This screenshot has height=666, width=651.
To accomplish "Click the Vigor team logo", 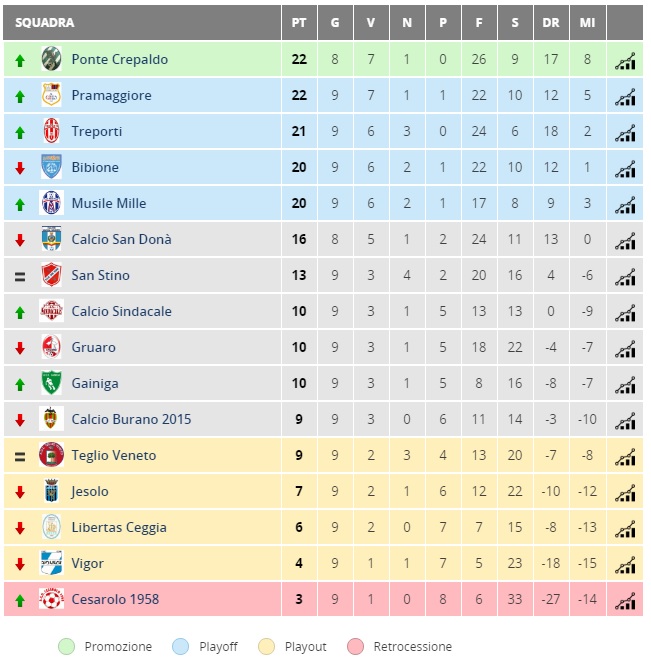I will click(51, 563).
